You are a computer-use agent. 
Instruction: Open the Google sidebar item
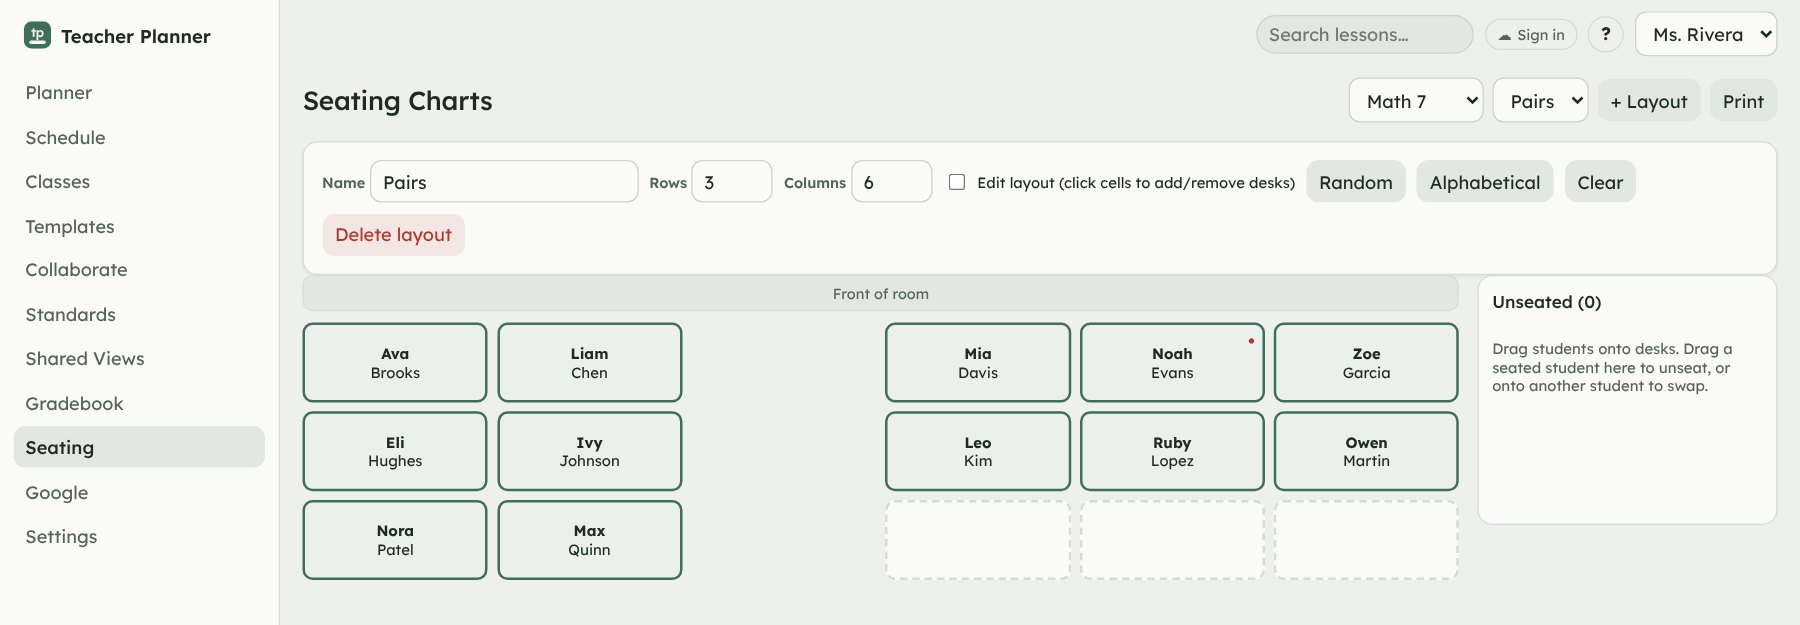click(139, 493)
